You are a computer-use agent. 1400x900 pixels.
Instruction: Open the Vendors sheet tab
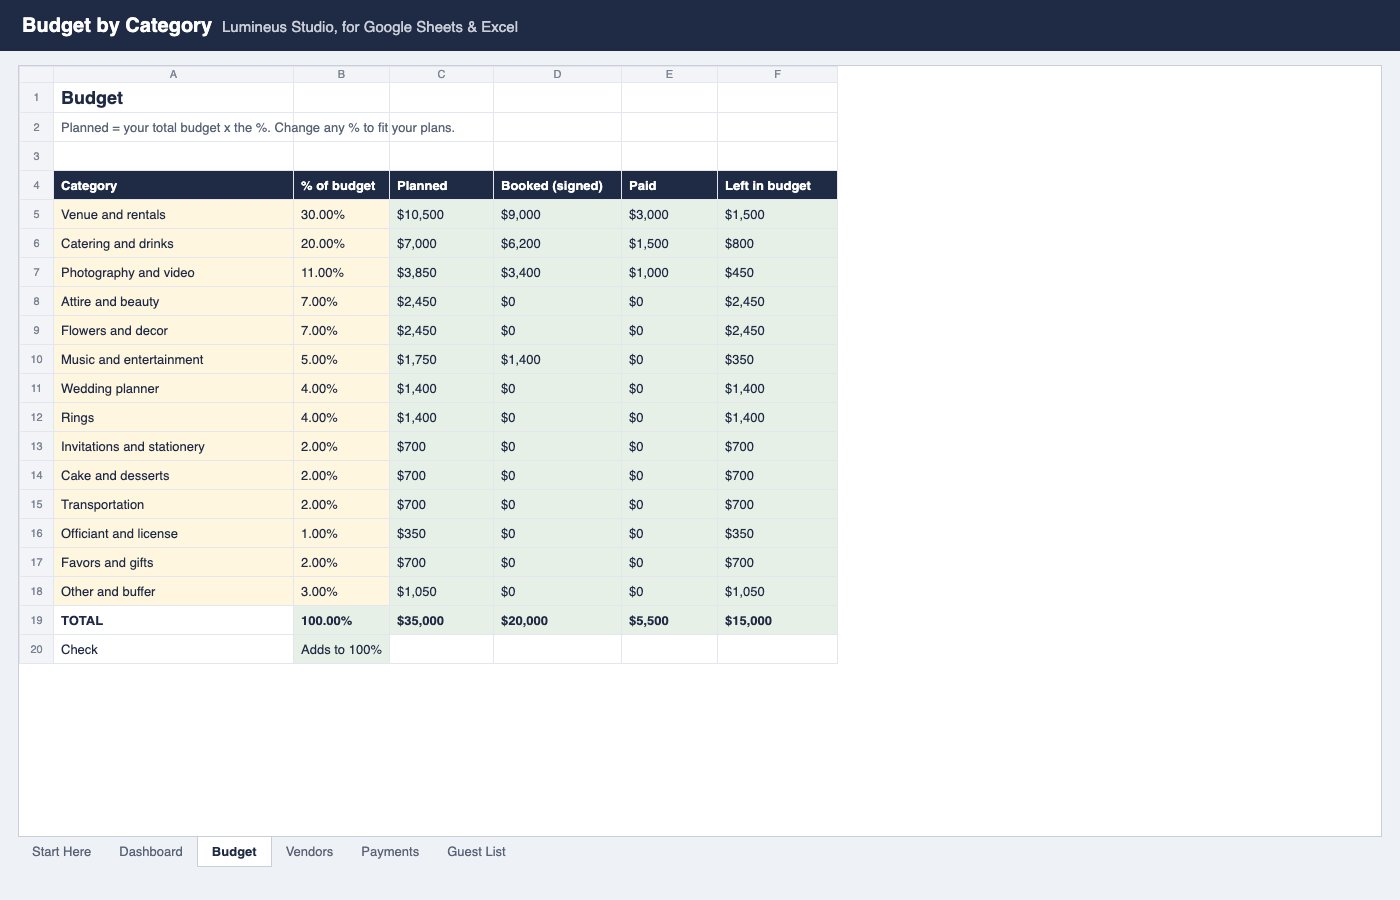point(309,852)
